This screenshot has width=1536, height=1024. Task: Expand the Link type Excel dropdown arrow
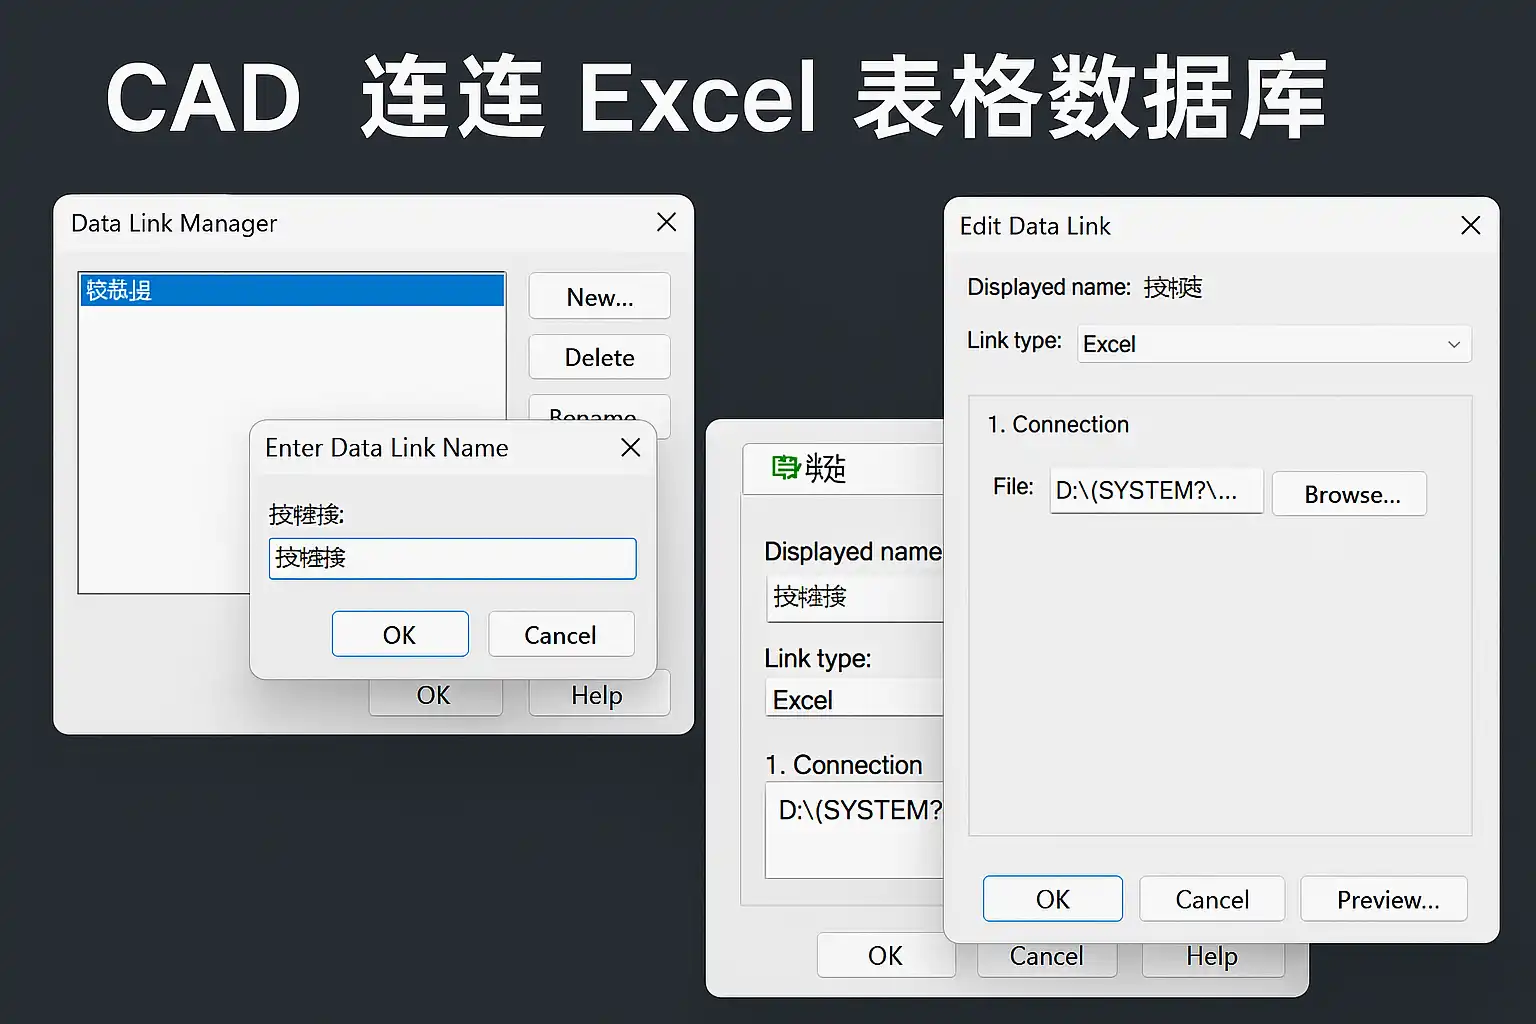point(1453,344)
